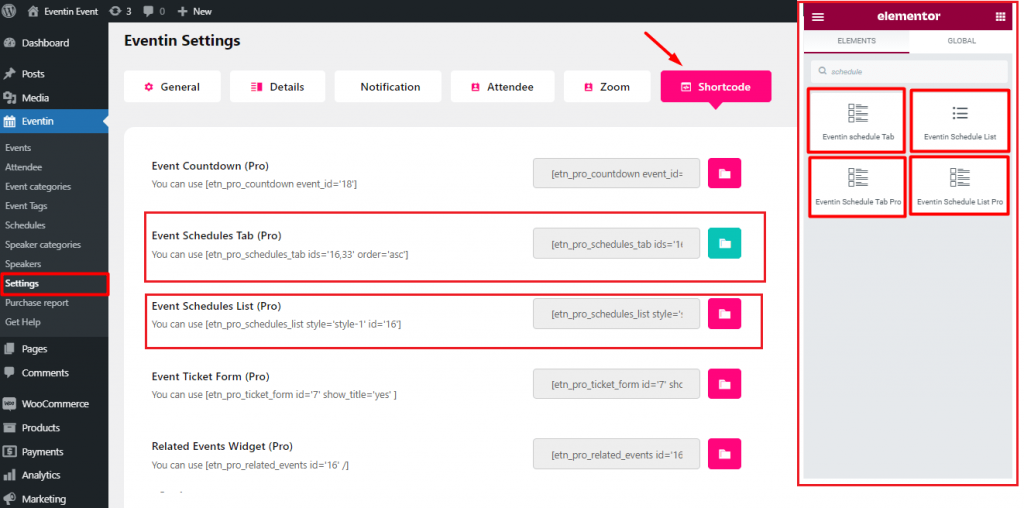1024x508 pixels.
Task: Open the Elementor widgets grid icon
Action: (1000, 17)
